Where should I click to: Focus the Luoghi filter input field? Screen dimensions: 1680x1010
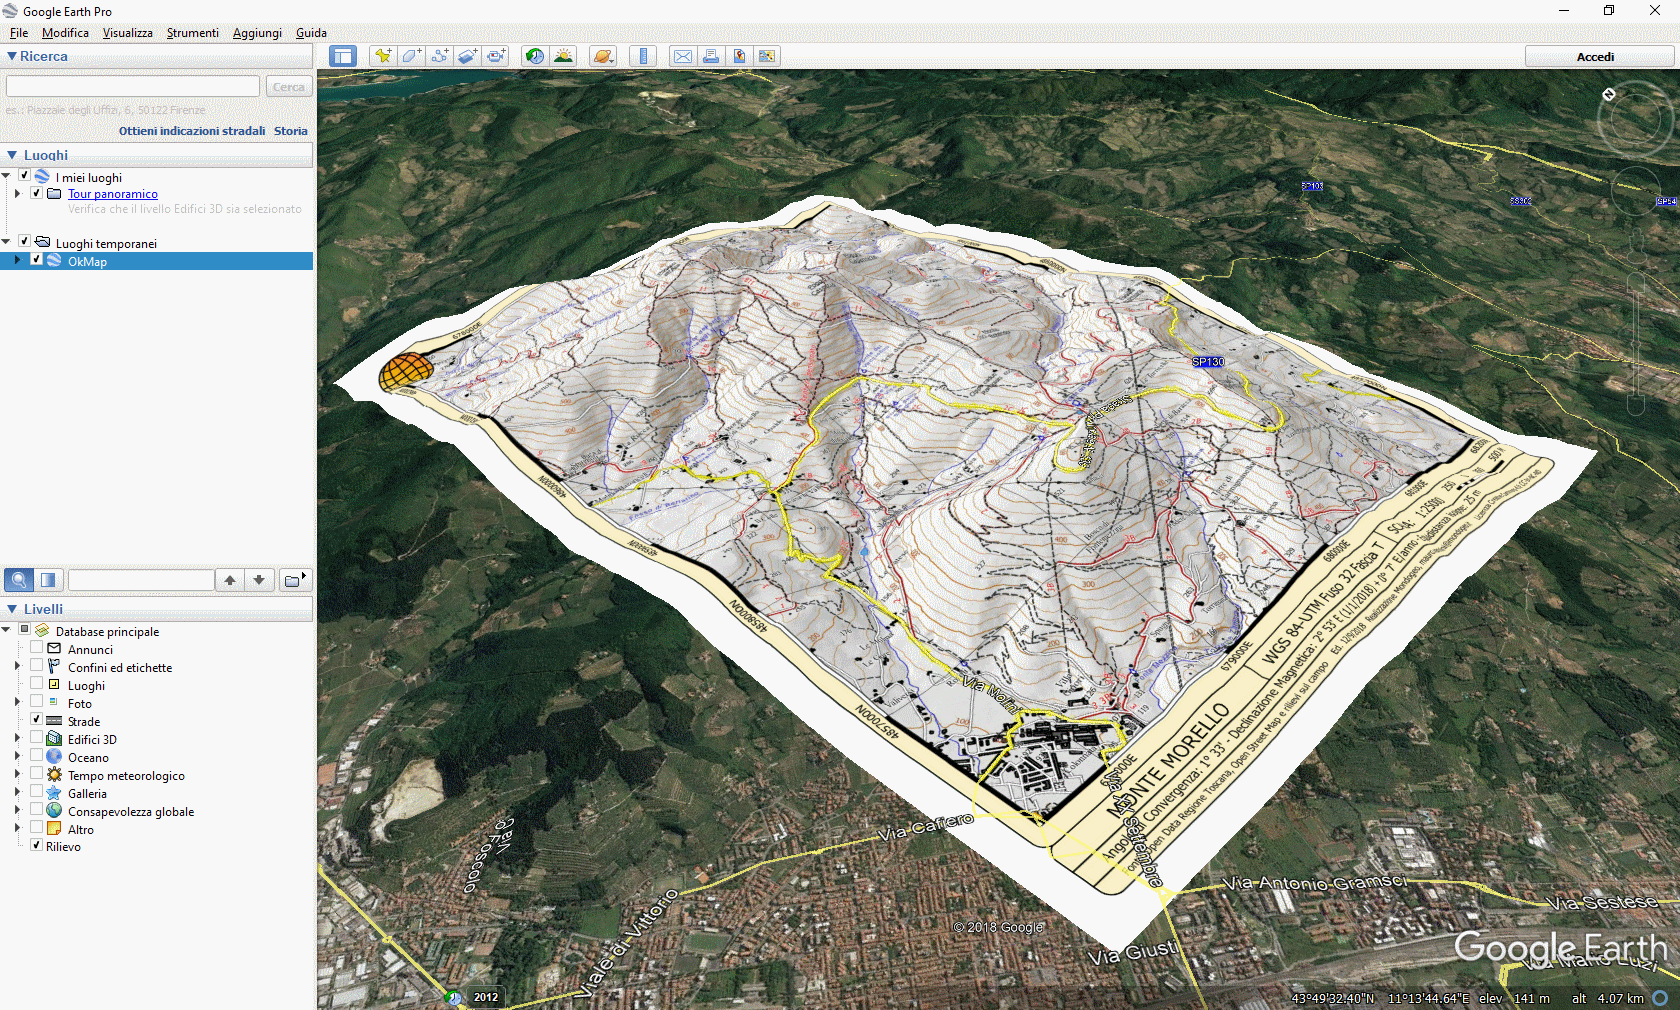141,580
